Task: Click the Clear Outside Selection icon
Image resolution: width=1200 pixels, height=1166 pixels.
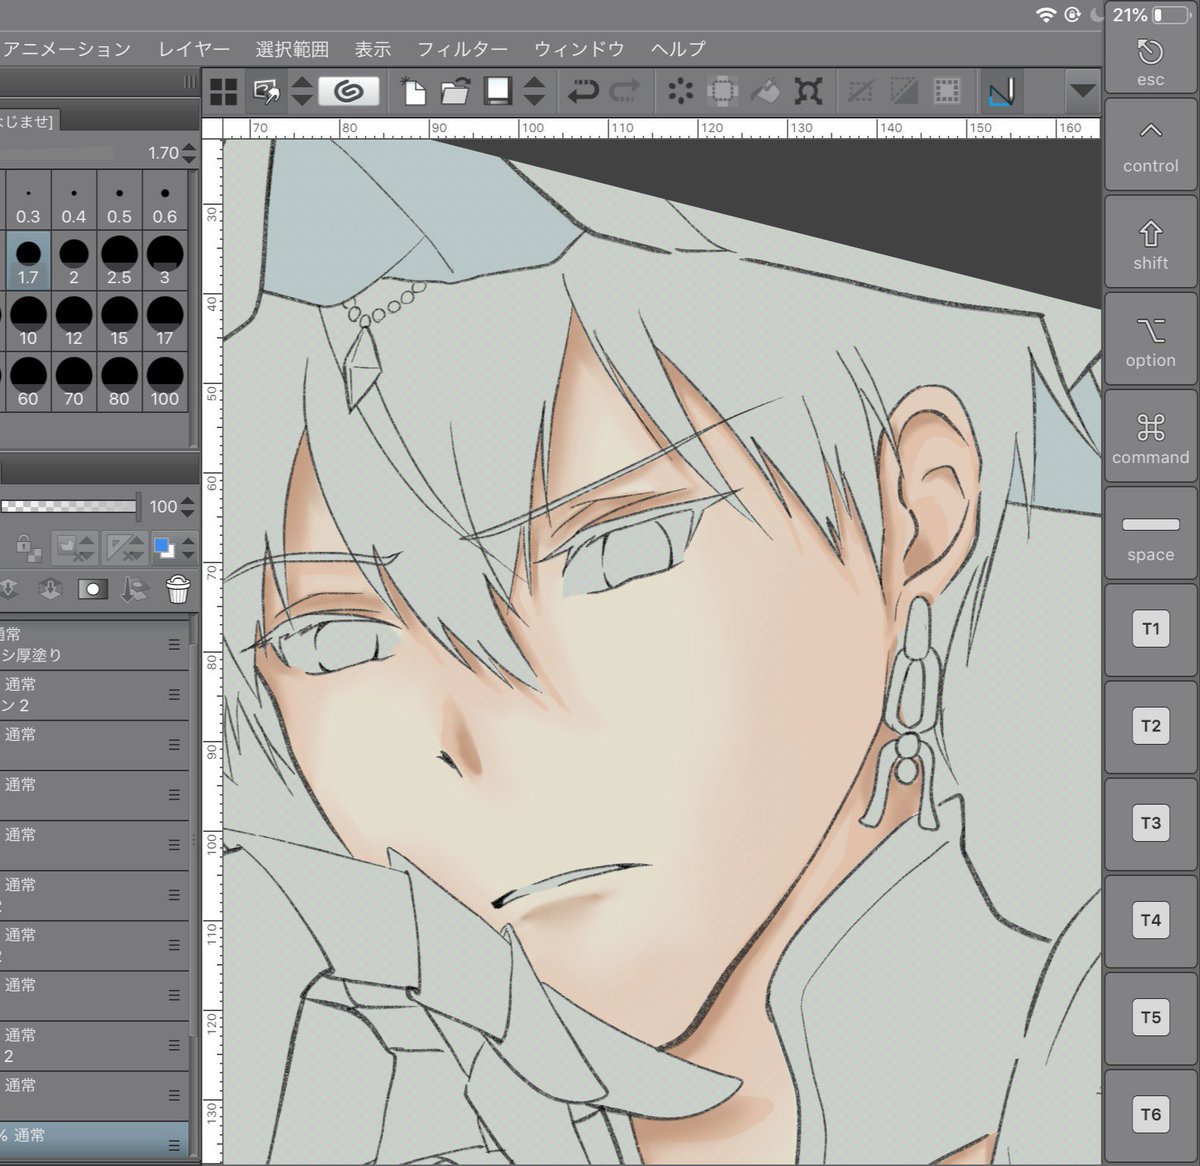Action: point(722,92)
